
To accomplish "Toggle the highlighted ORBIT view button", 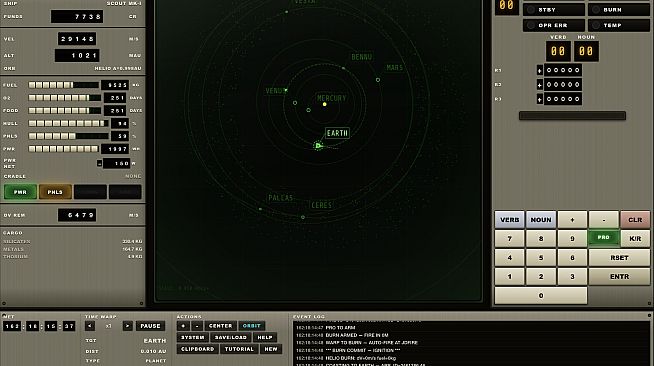I will pyautogui.click(x=252, y=326).
